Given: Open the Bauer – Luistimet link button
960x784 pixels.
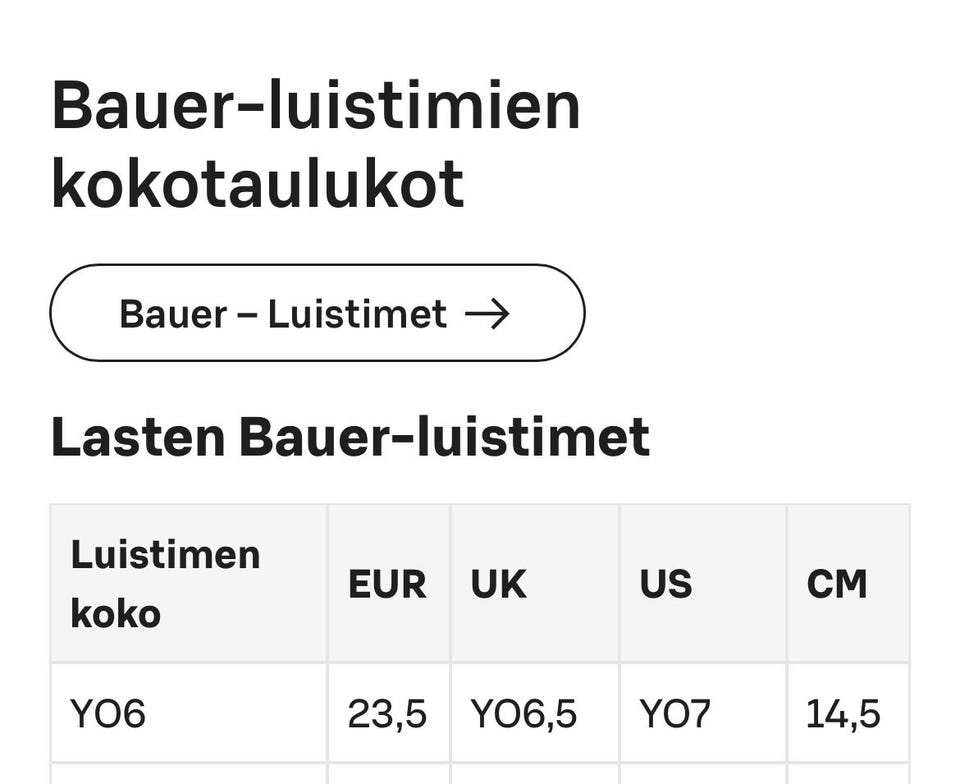Looking at the screenshot, I should coord(317,313).
